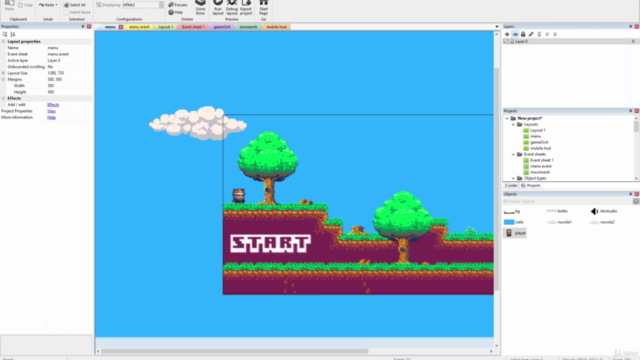This screenshot has height=360, width=640.
Task: Select the nuvola1 object
Action: click(x=559, y=222)
